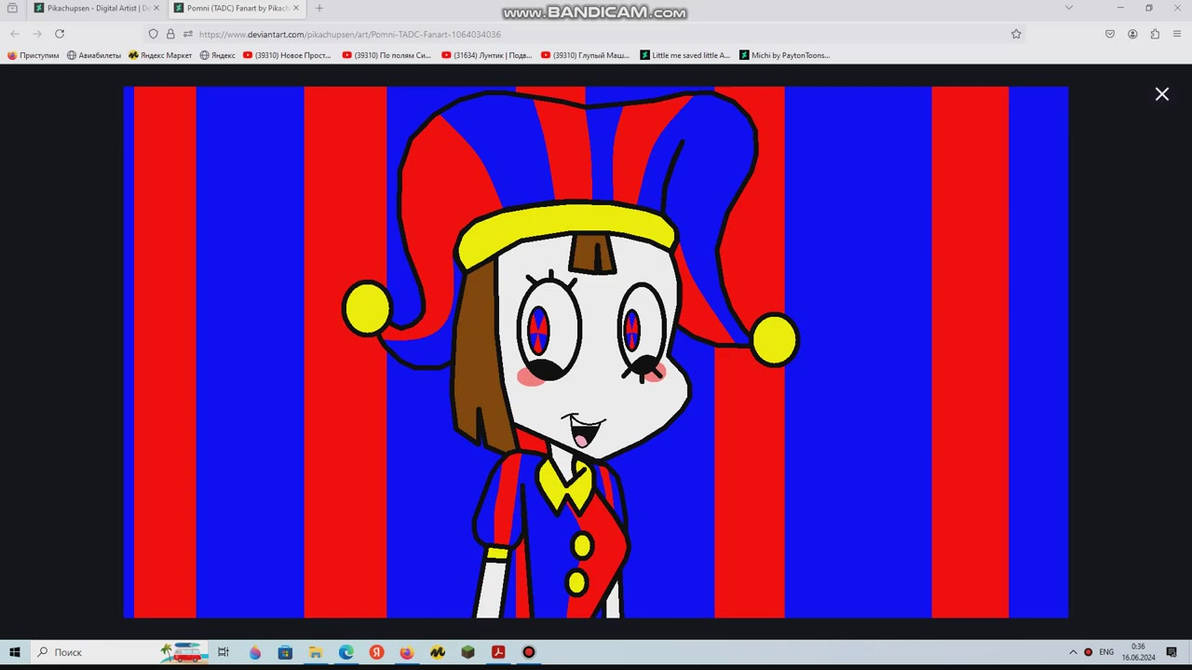Close the fullscreen artwork viewer
Image resolution: width=1192 pixels, height=670 pixels.
click(x=1162, y=94)
